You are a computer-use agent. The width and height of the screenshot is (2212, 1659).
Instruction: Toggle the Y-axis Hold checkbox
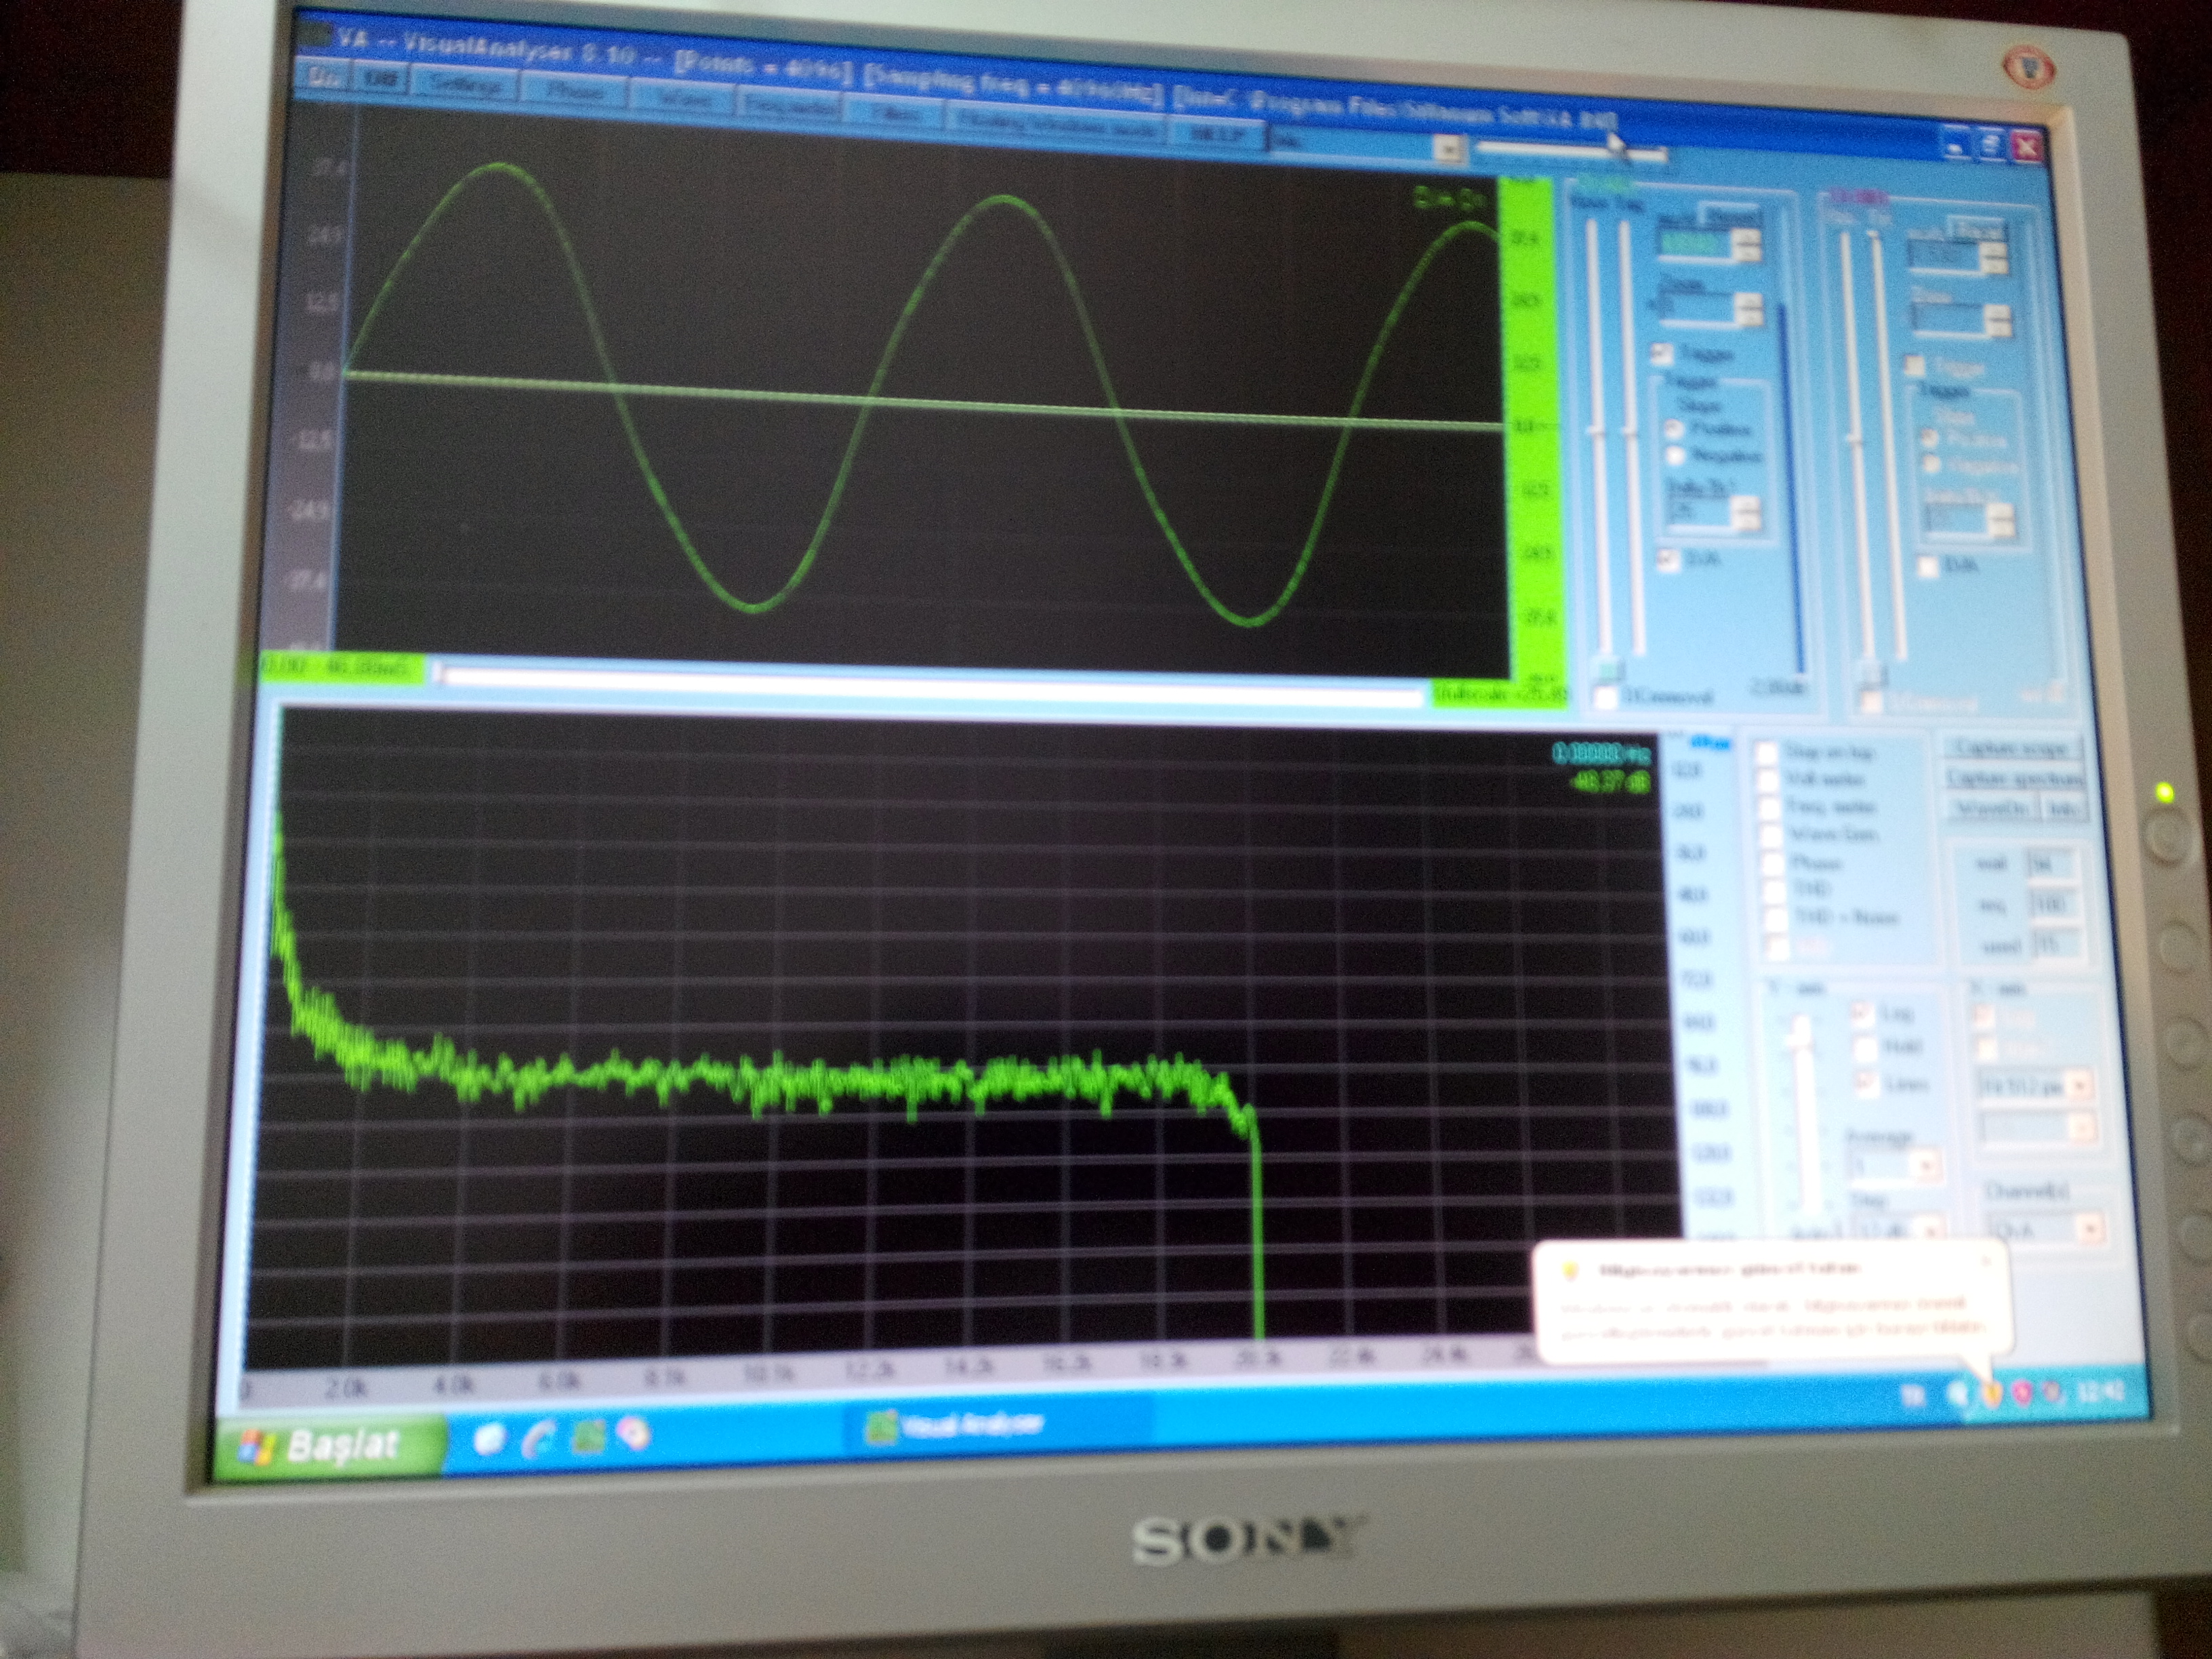[1866, 1049]
